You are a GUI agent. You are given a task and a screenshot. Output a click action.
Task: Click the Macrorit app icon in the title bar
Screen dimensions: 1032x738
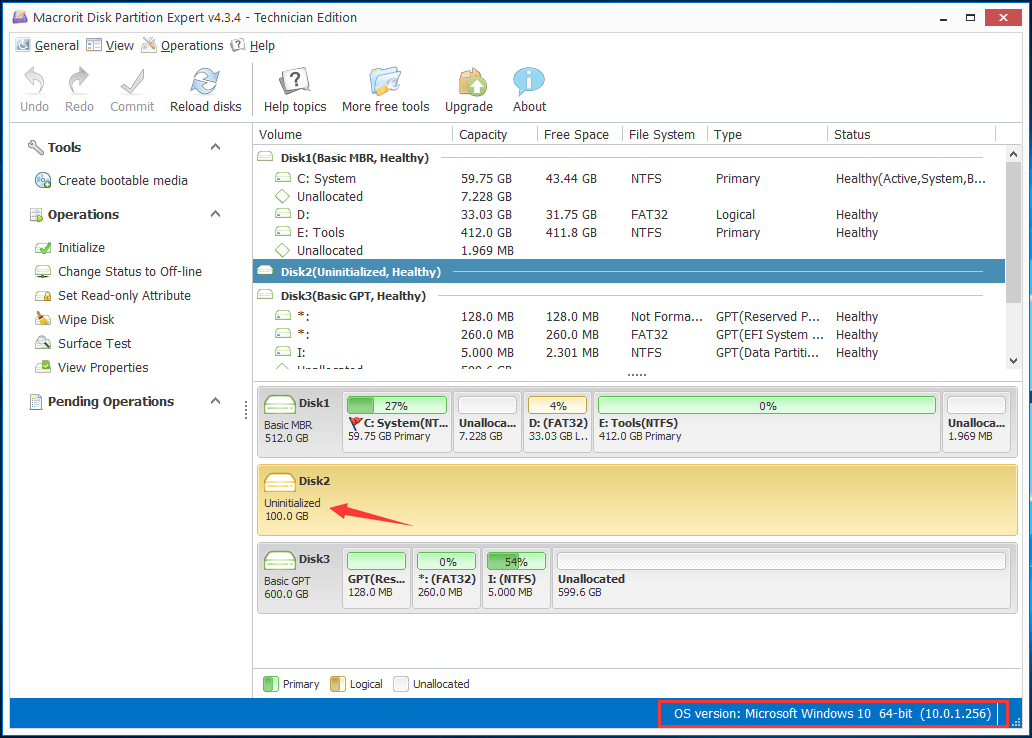(x=20, y=17)
